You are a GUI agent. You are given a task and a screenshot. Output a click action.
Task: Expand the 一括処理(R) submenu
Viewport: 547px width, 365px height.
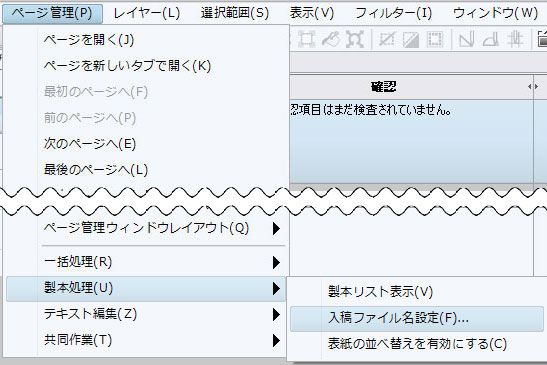[x=146, y=262]
